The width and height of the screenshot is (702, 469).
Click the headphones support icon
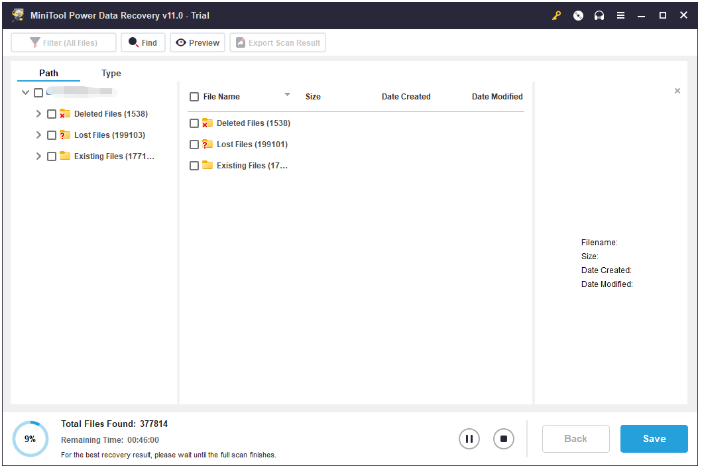pos(599,16)
